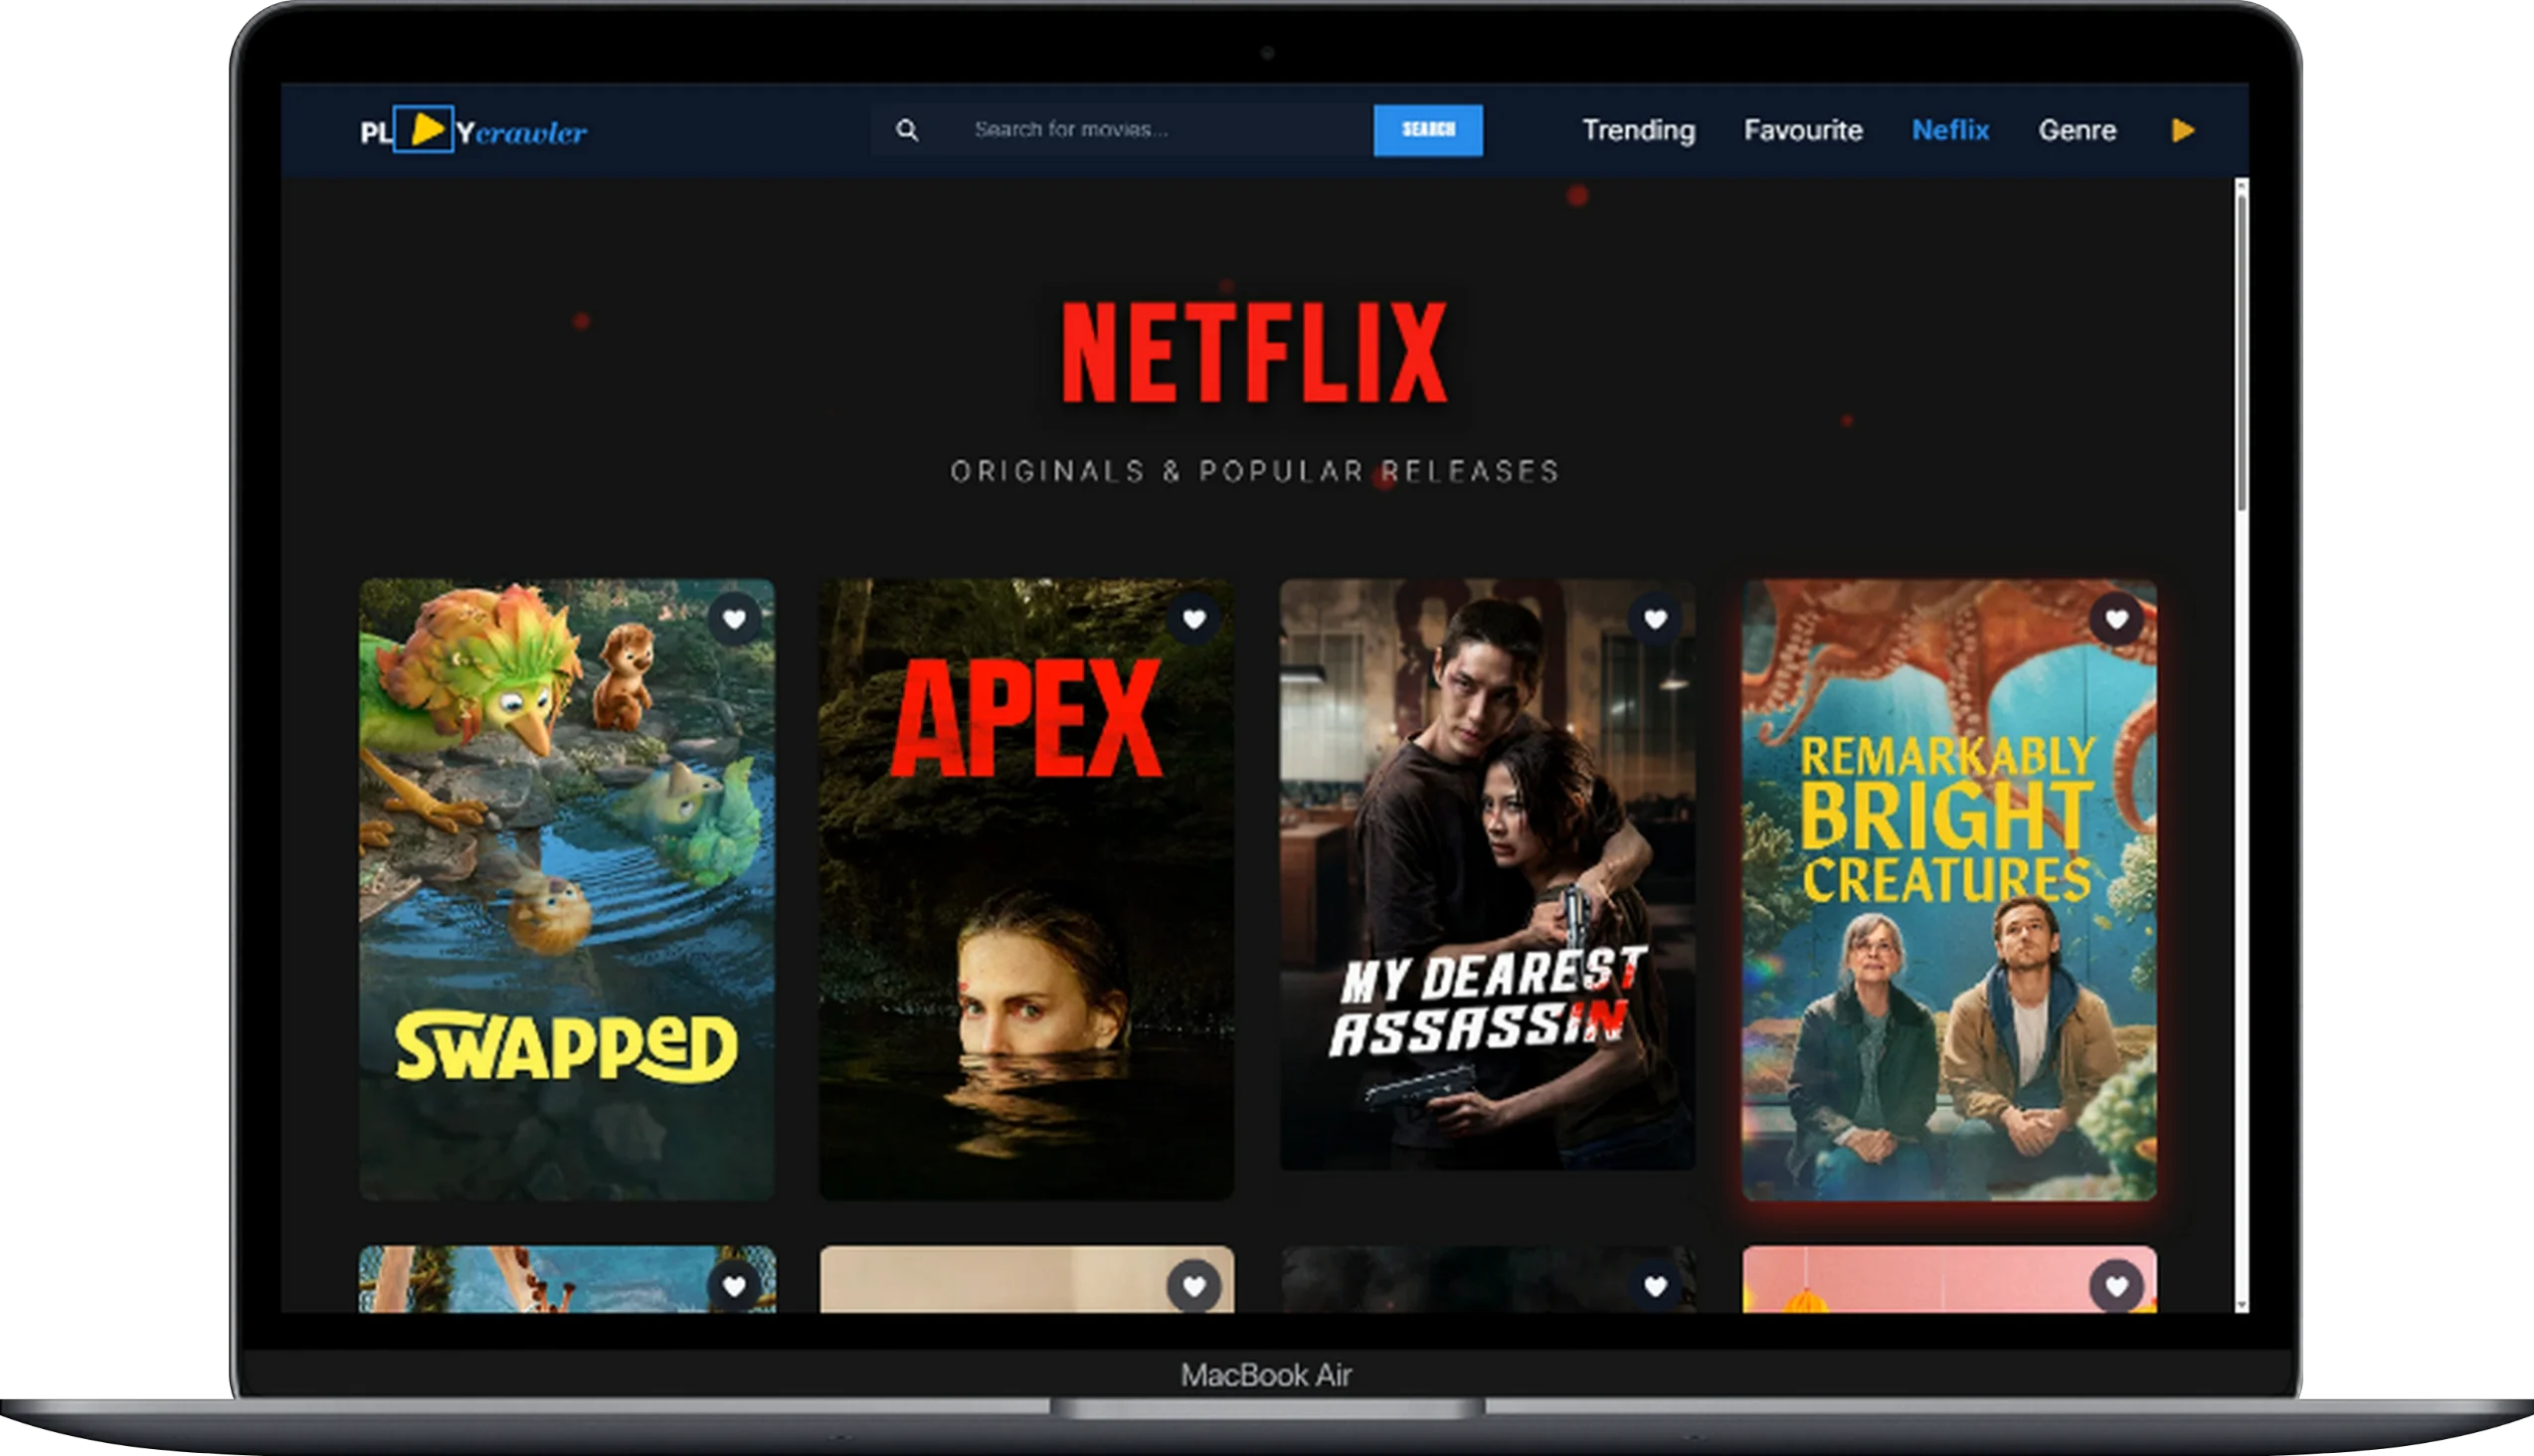Open My Dearest Assassin poster
This screenshot has height=1456, width=2534.
coord(1487,874)
